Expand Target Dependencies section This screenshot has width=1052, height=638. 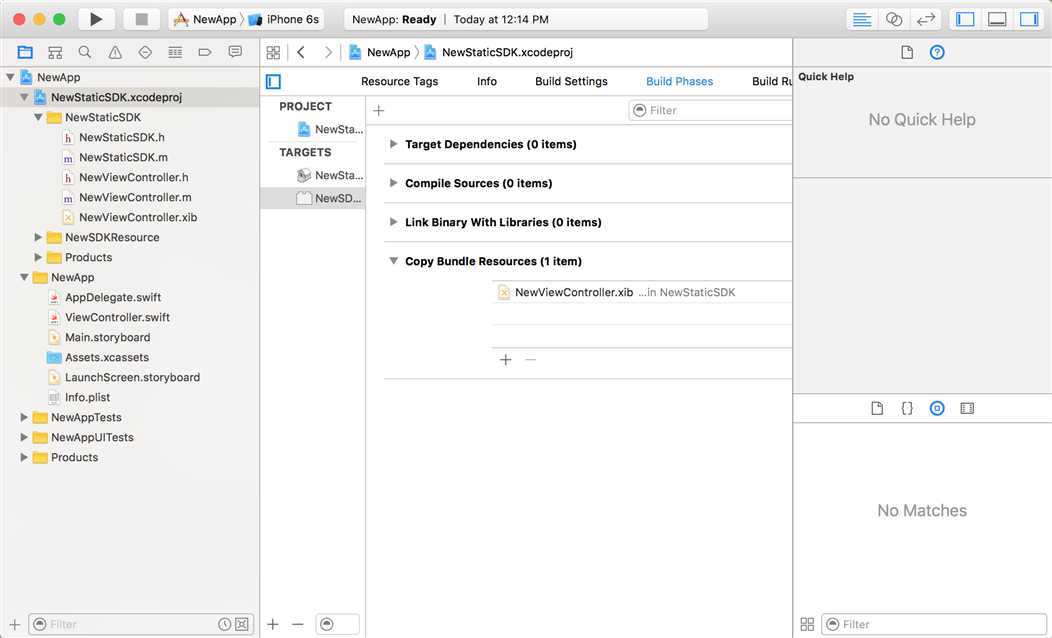point(394,144)
